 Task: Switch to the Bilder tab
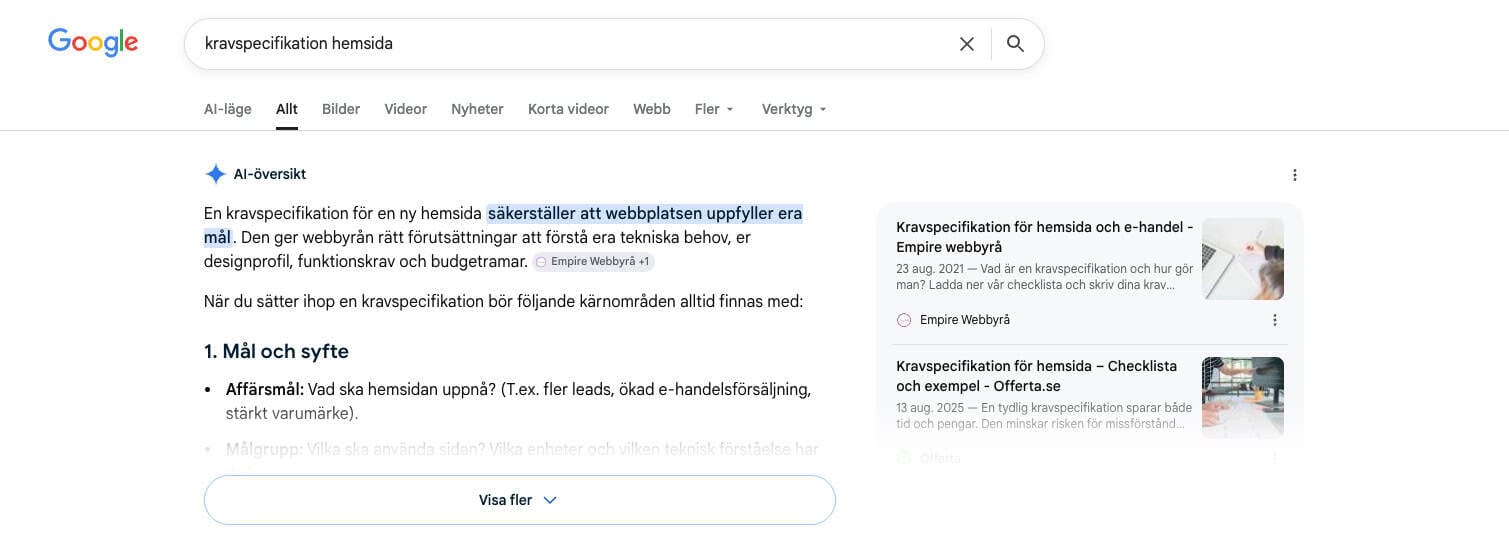341,109
